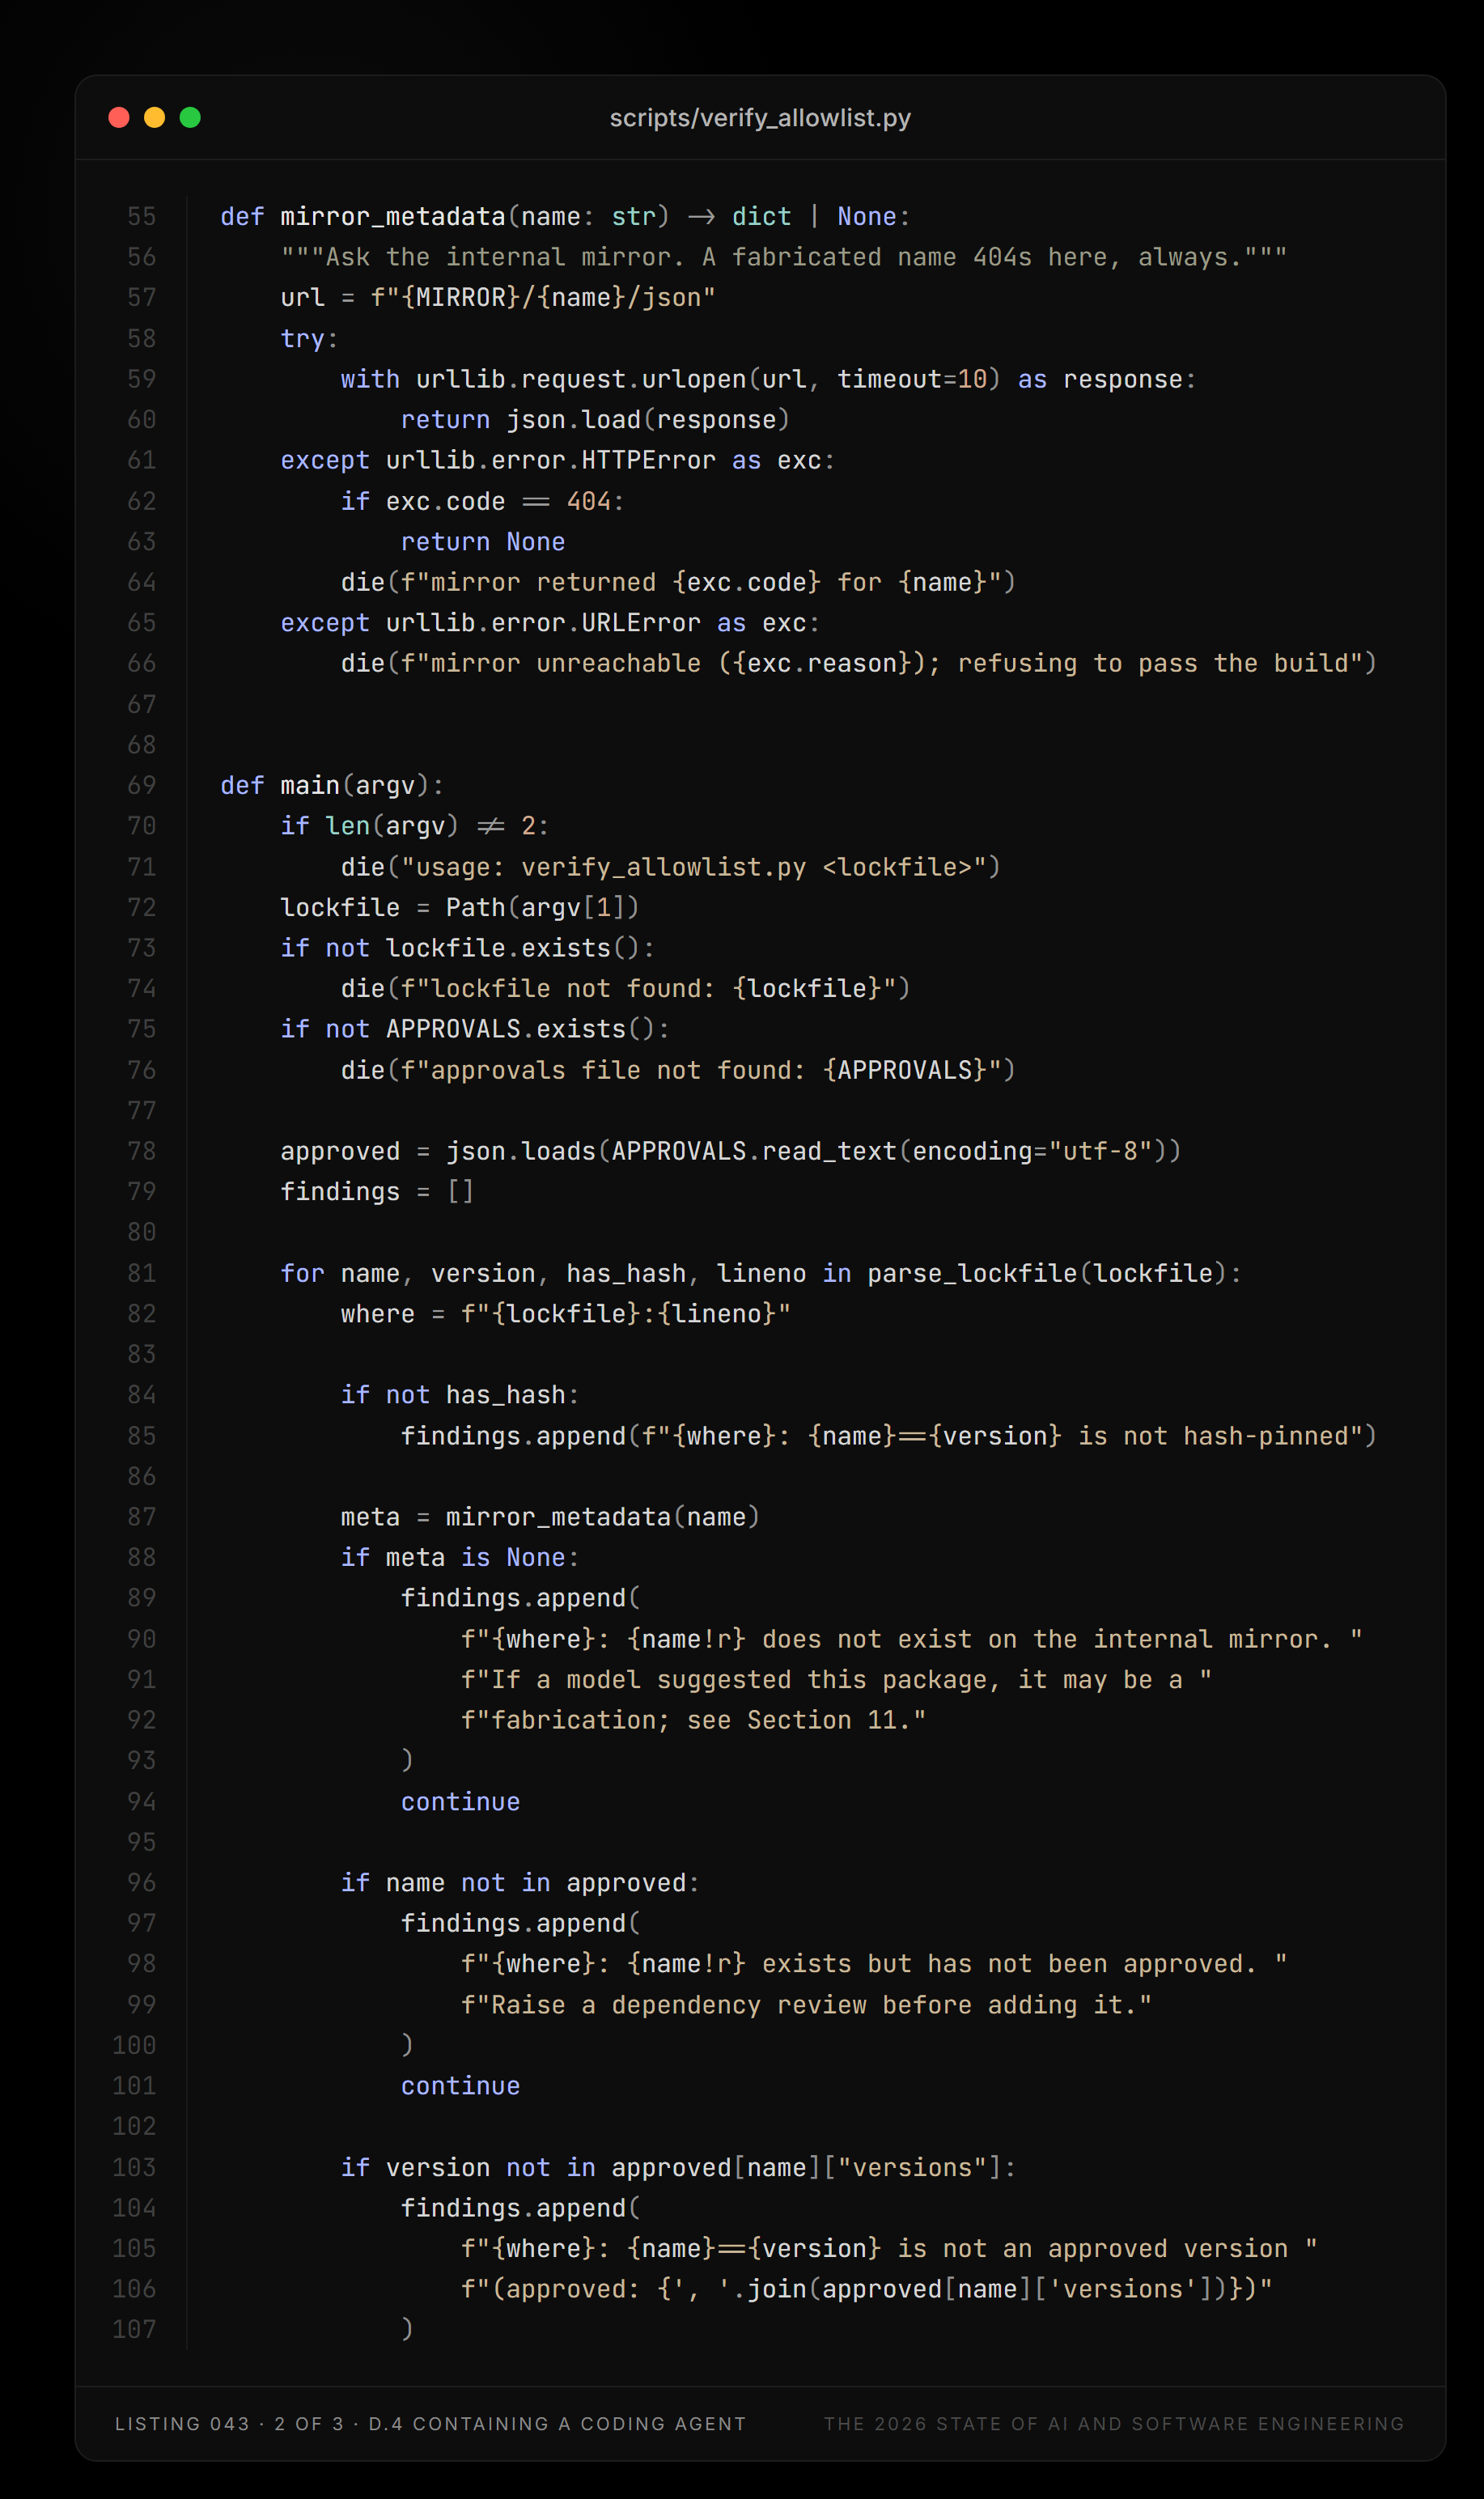Click the 'approved = json.loads' assignment line
Image resolution: width=1484 pixels, height=2499 pixels.
731,1151
